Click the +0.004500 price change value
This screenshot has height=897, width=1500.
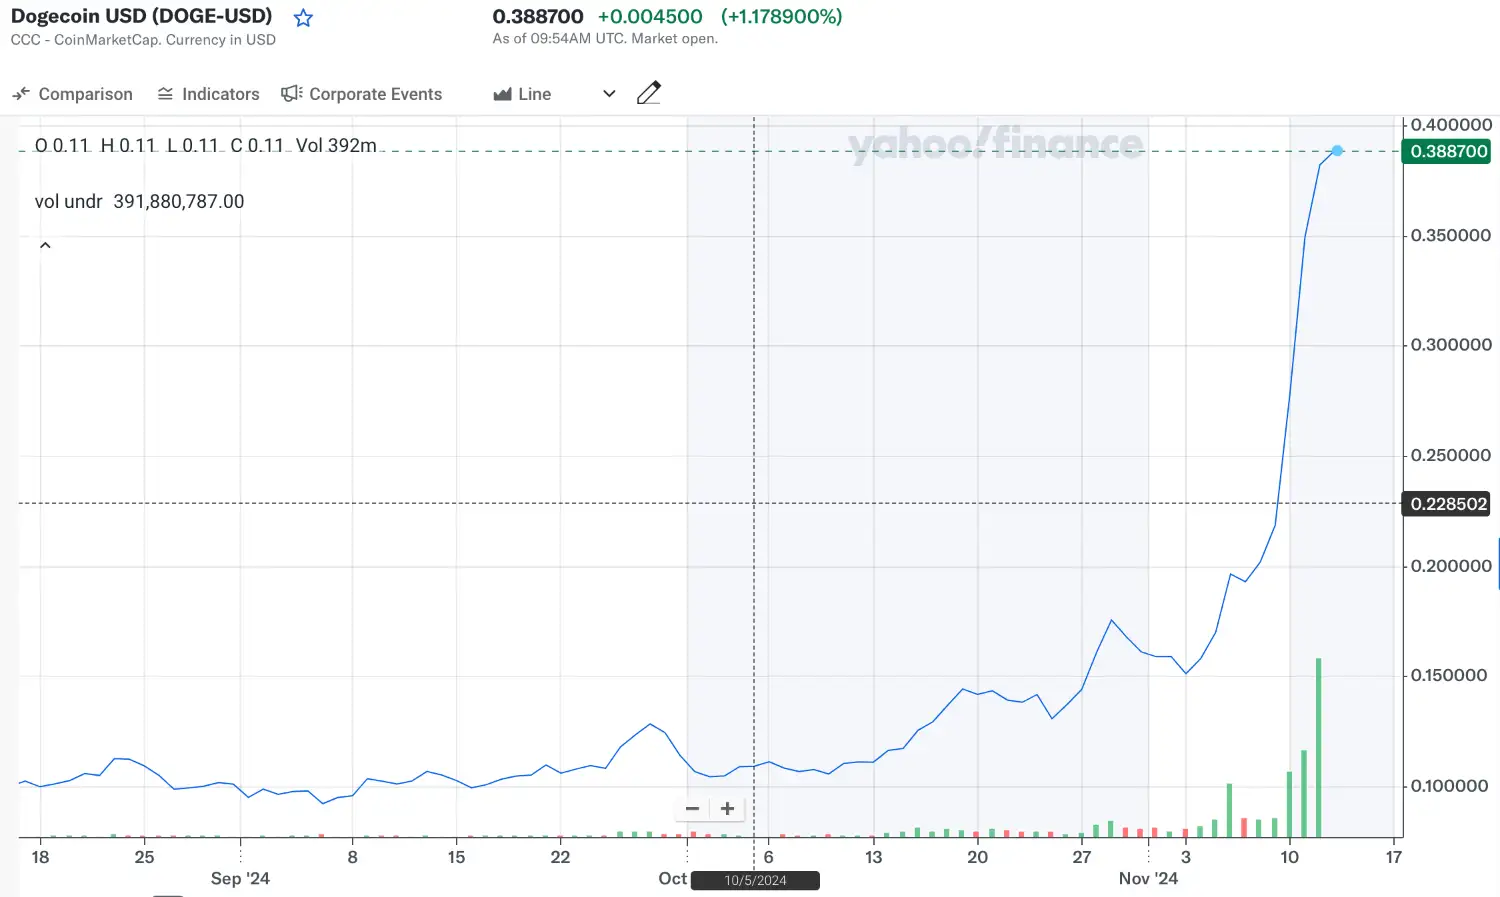pos(650,16)
